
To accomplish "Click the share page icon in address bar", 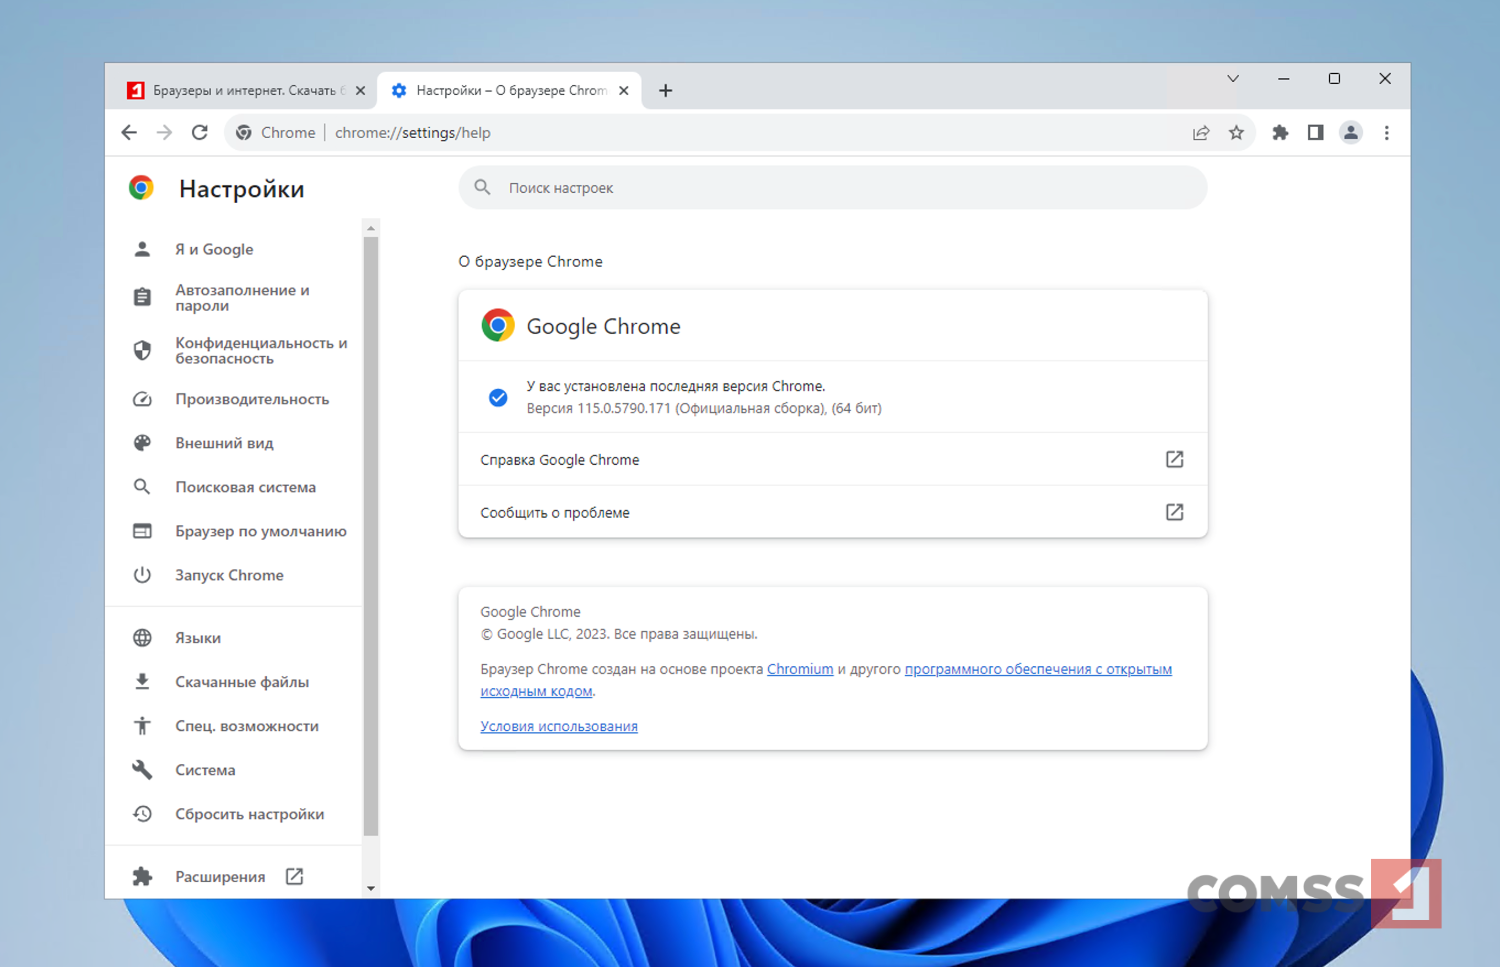I will point(1201,132).
